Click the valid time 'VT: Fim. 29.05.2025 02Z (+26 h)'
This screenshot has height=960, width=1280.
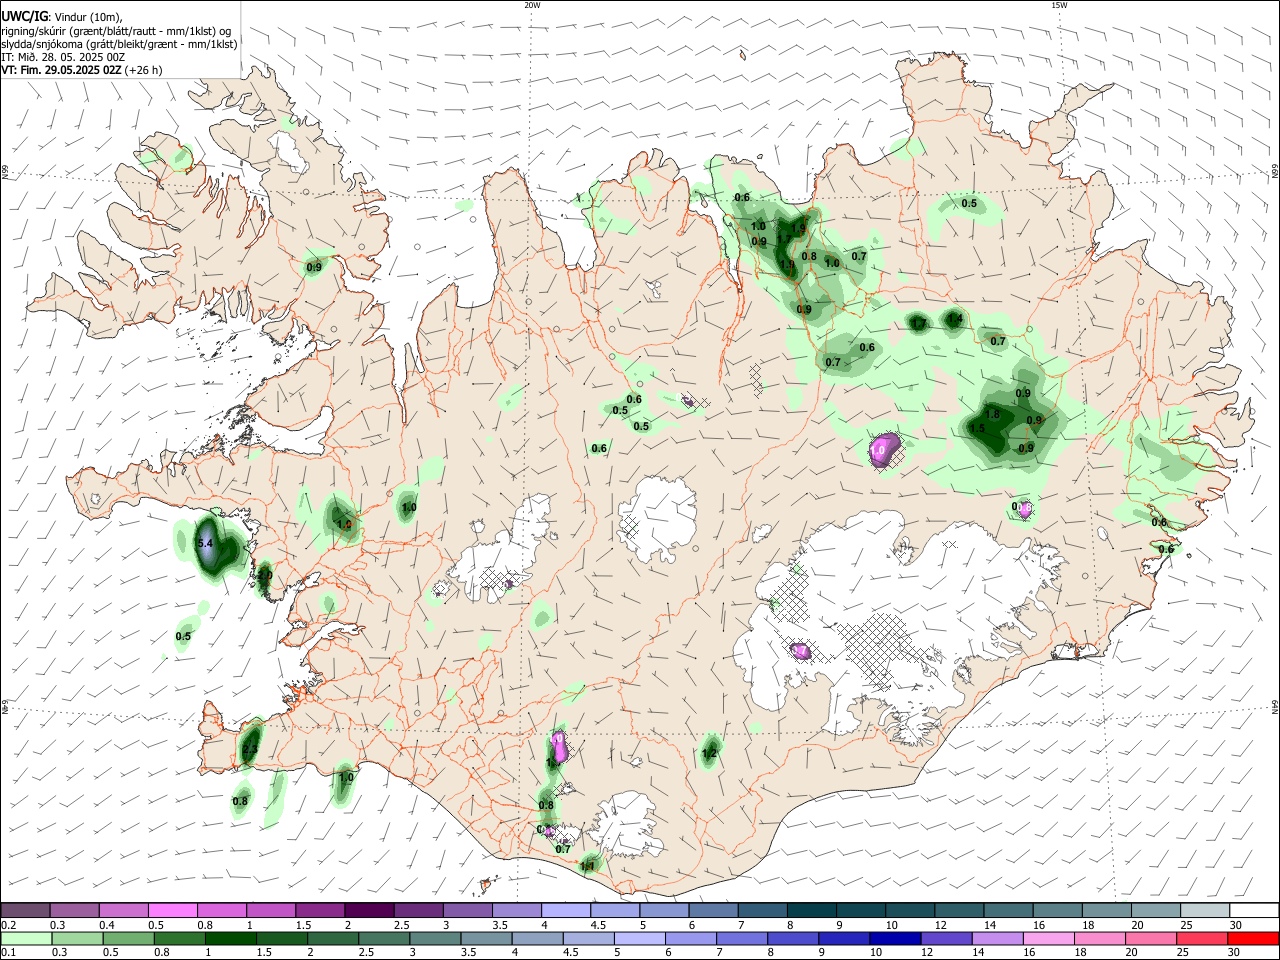tap(81, 70)
